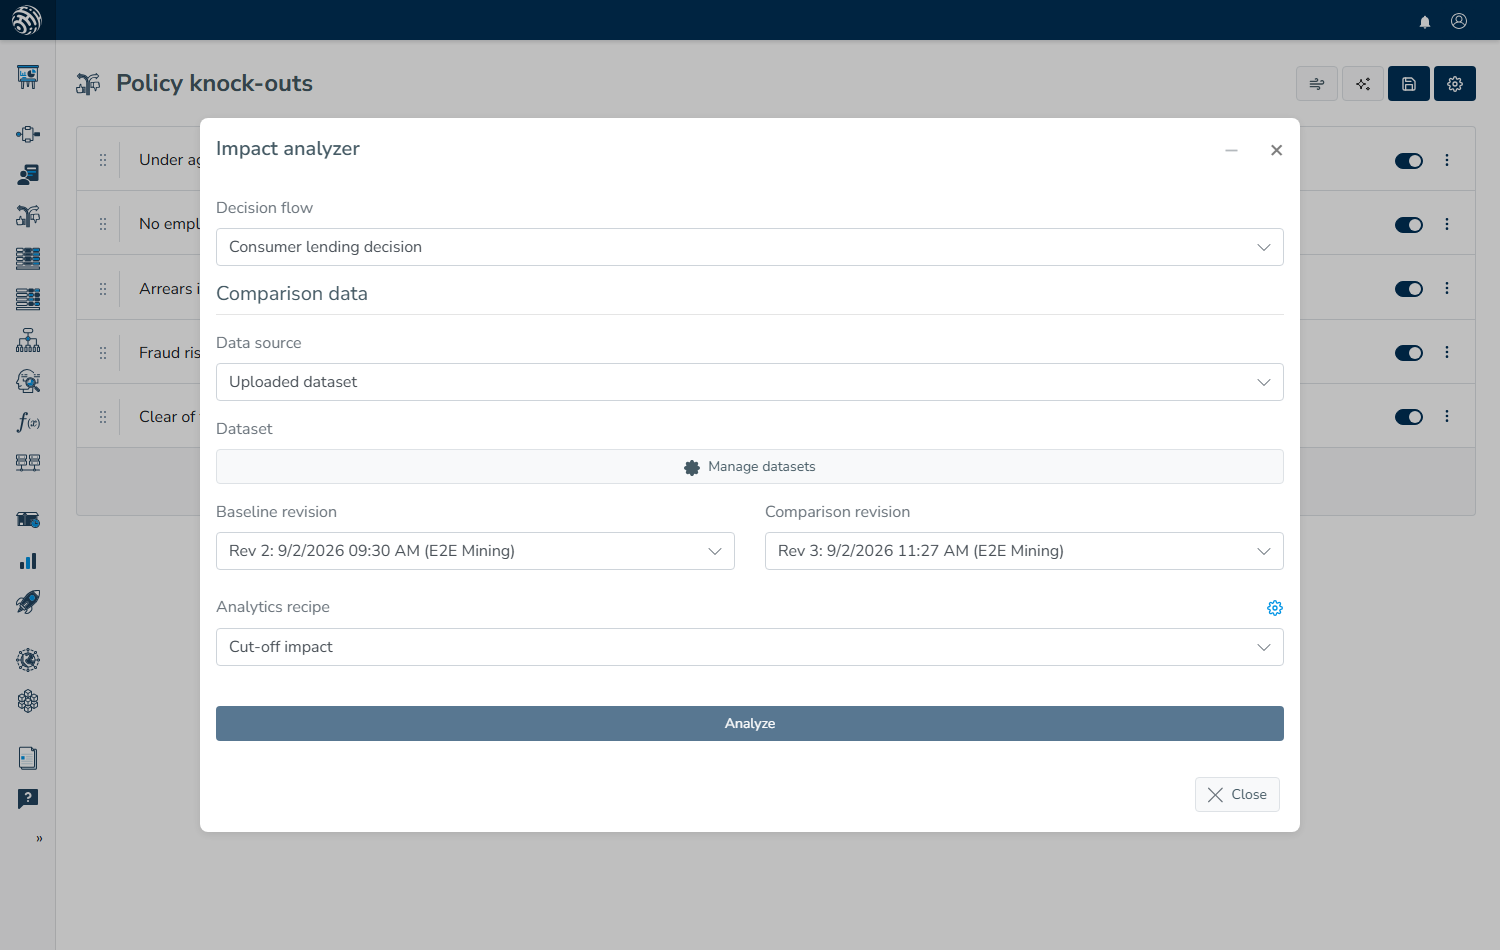The image size is (1500, 950).
Task: Click the Dataset label
Action: (244, 429)
